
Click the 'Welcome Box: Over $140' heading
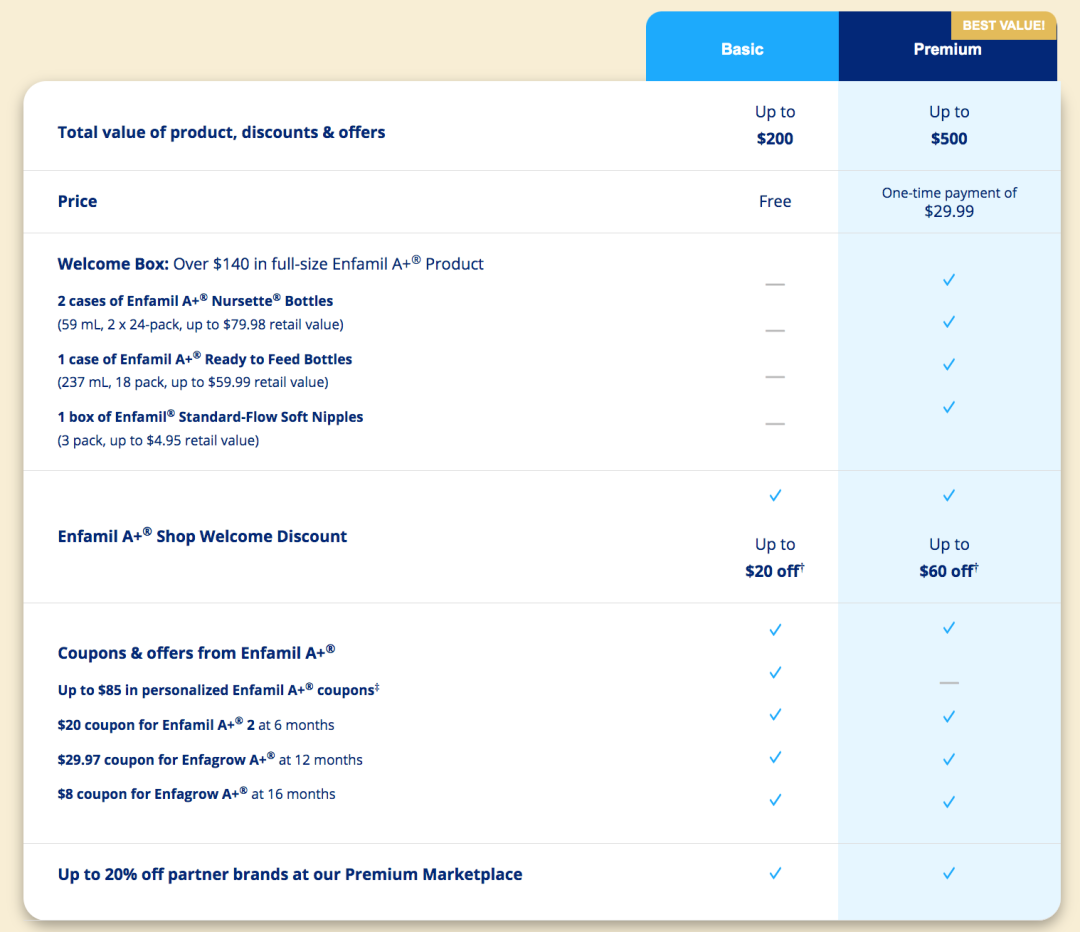coord(271,264)
